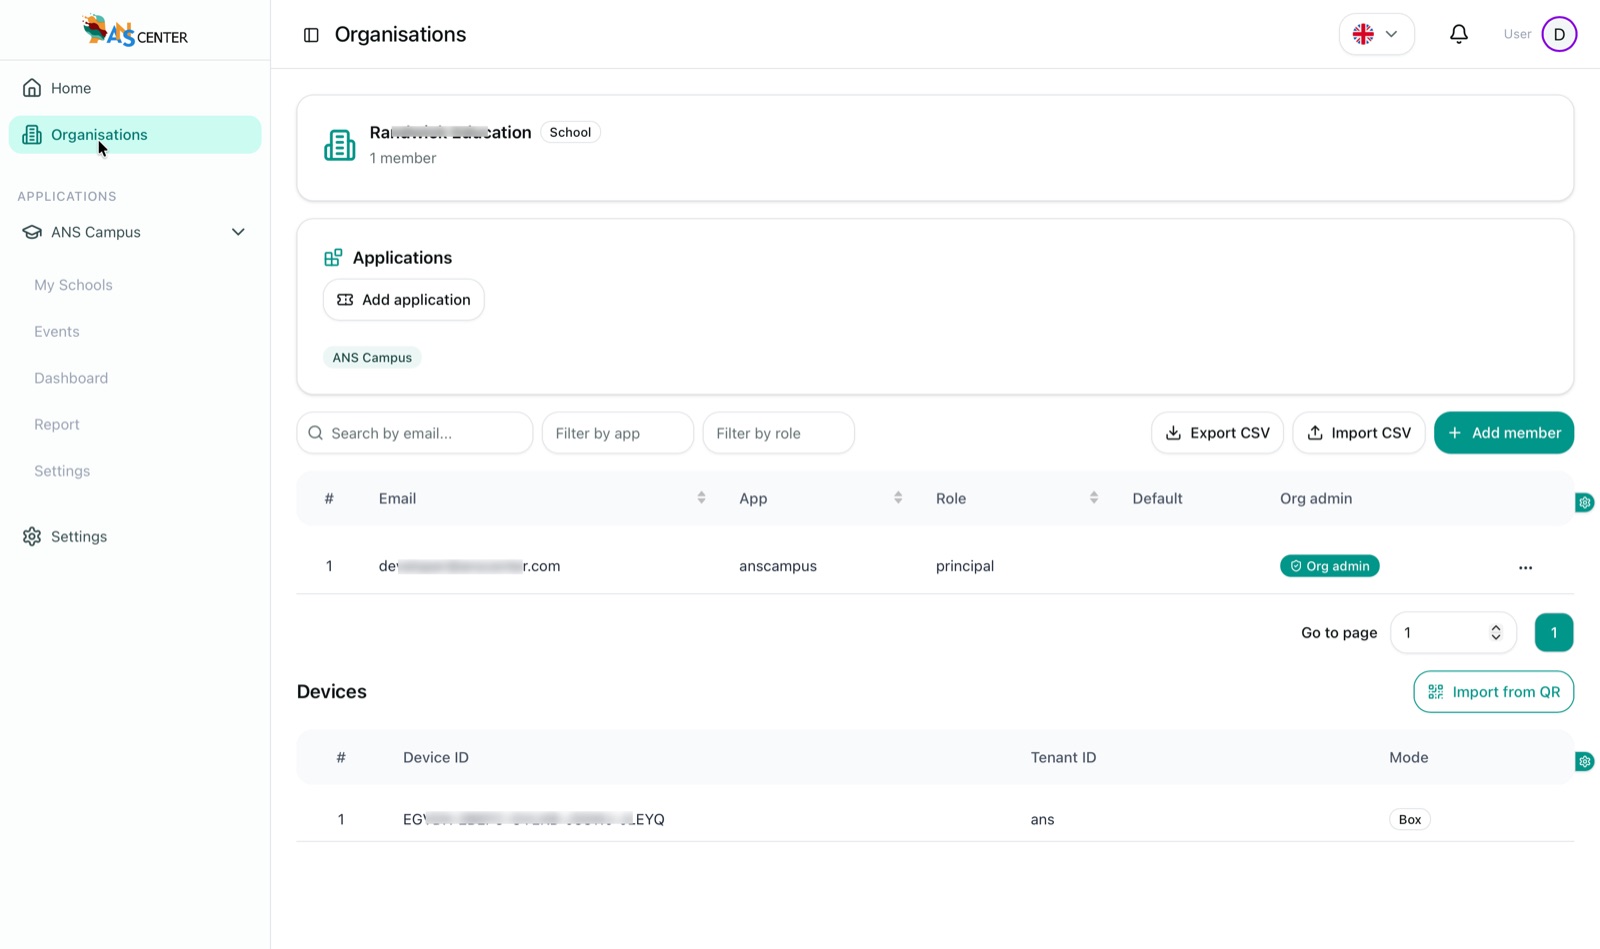This screenshot has height=949, width=1600.
Task: Sort by Email column arrows
Action: (701, 498)
